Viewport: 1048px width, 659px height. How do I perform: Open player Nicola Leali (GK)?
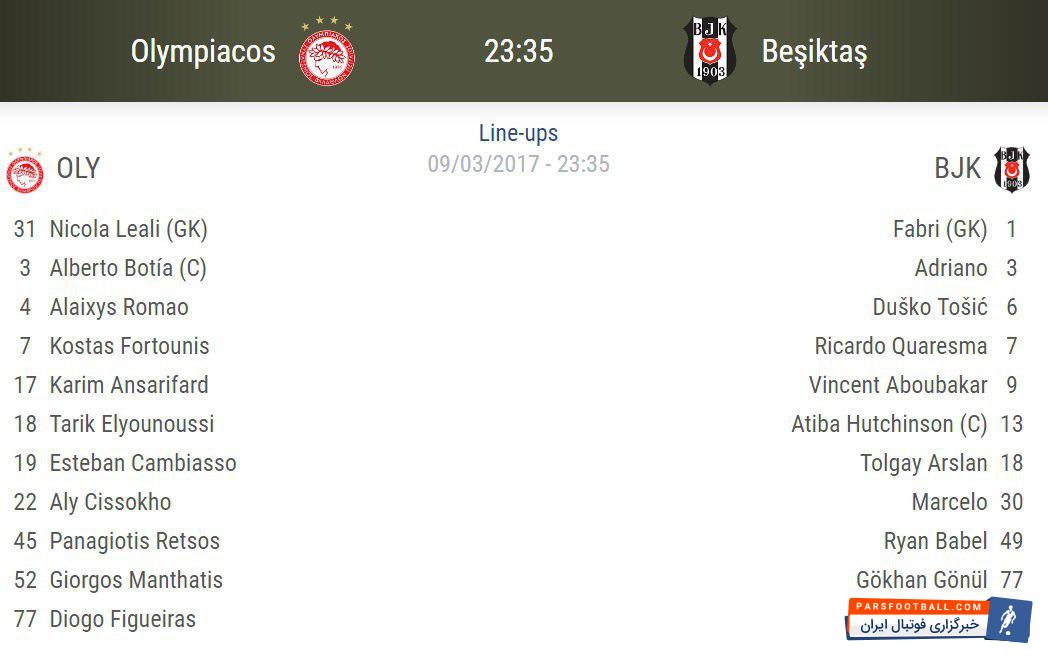pos(128,229)
